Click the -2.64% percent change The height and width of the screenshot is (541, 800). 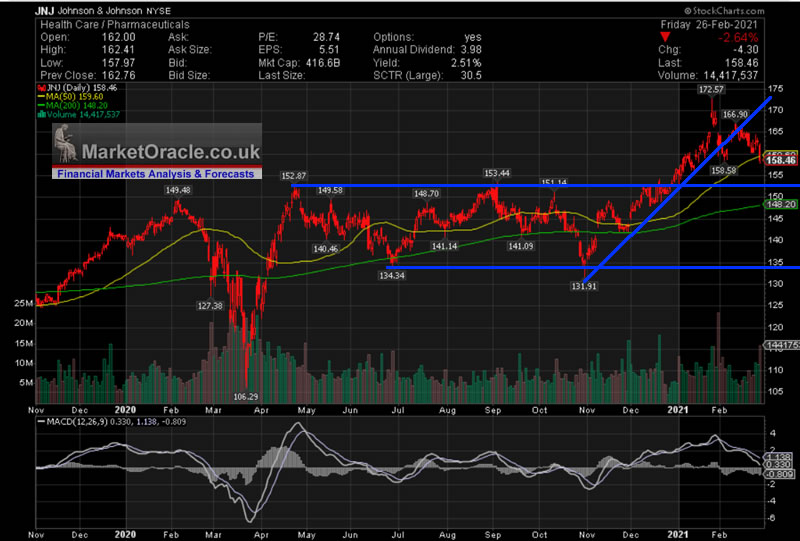(x=737, y=37)
